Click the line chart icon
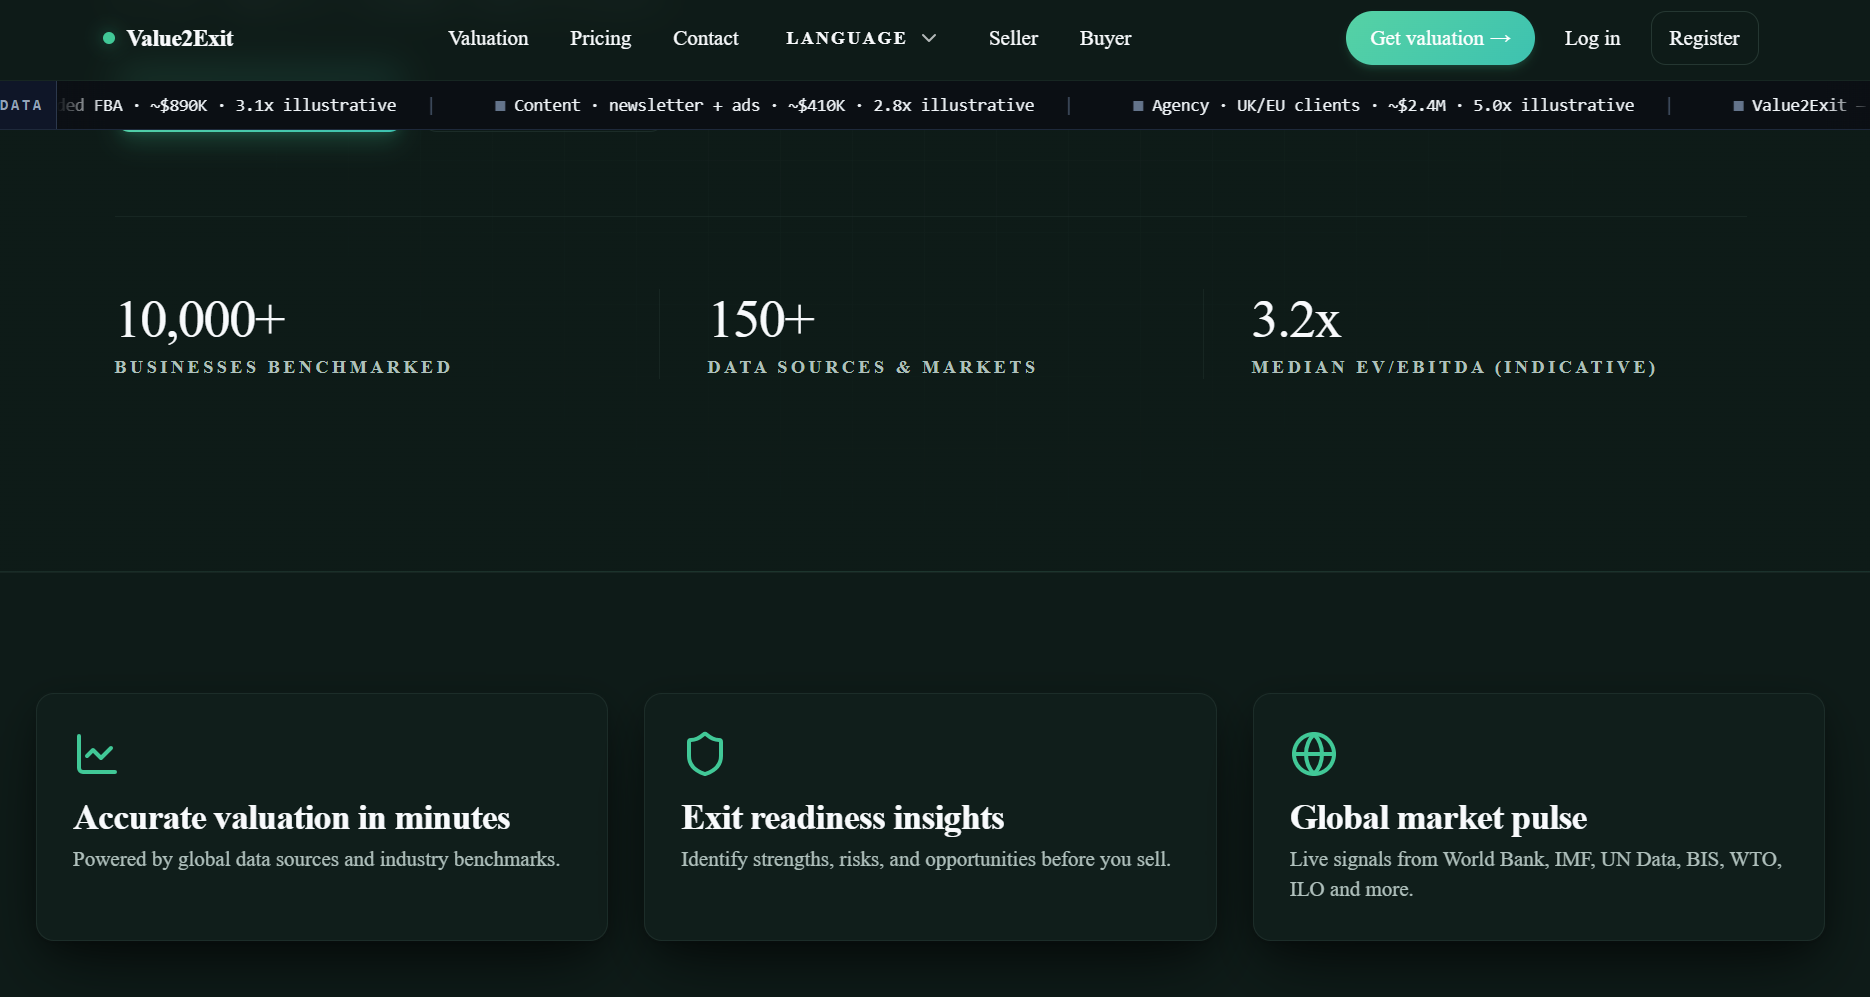 [x=97, y=754]
